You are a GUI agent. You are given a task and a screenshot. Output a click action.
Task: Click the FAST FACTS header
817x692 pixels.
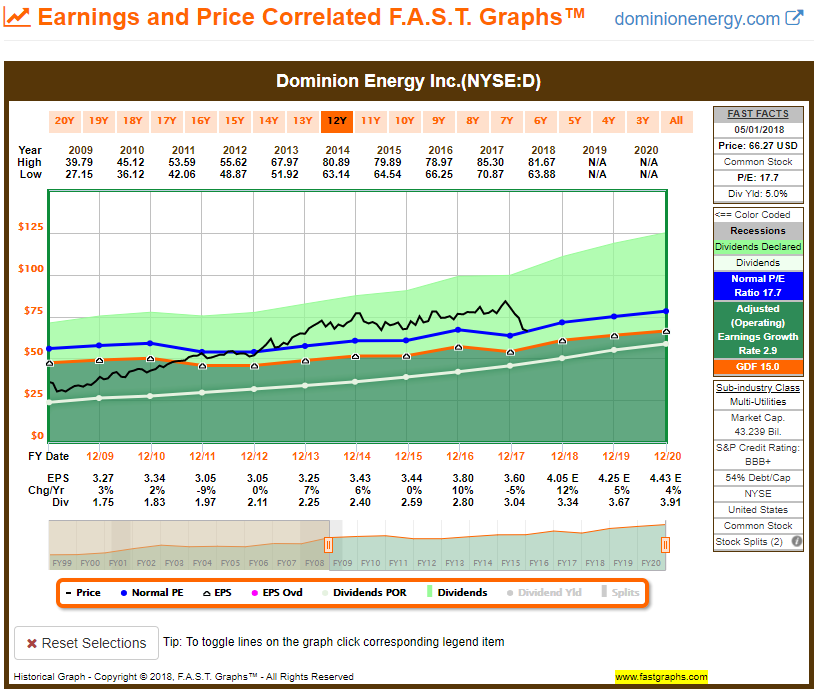pos(758,114)
